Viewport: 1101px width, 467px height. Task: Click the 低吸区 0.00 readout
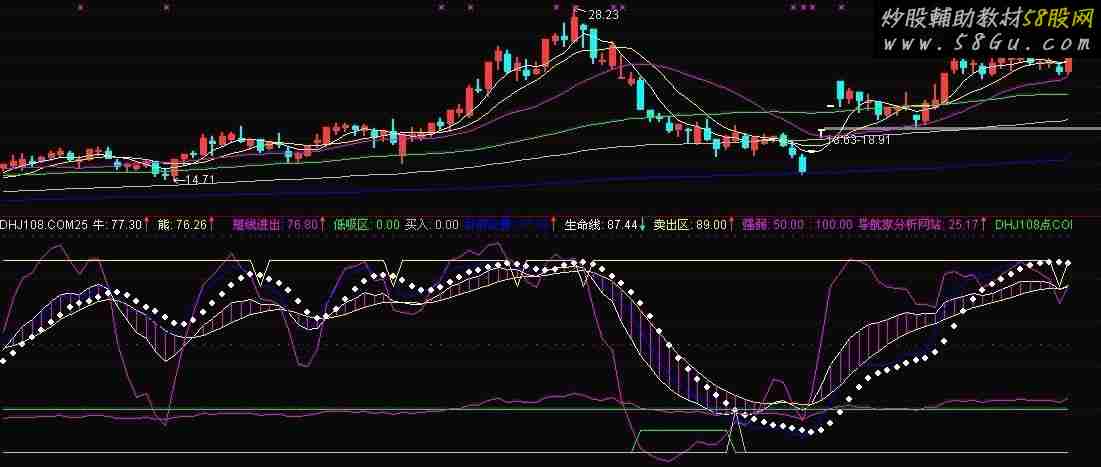(367, 225)
